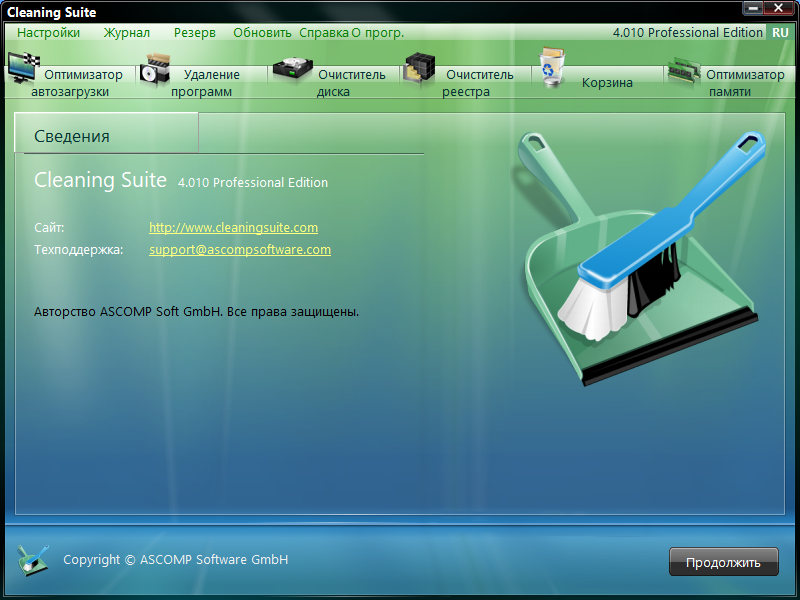This screenshot has height=600, width=800.
Task: Click the Обновить menu item
Action: click(x=262, y=33)
